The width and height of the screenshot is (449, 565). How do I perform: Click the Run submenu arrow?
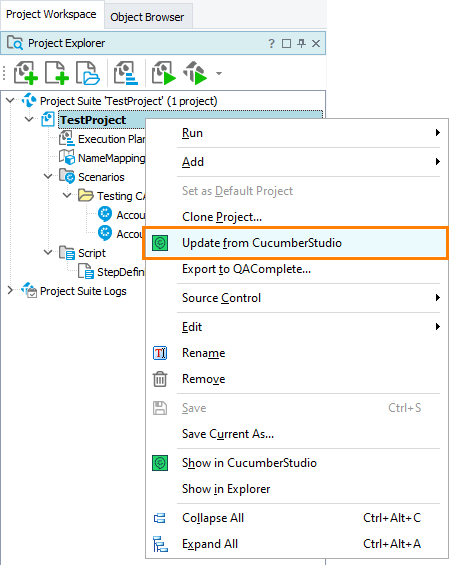tap(437, 133)
